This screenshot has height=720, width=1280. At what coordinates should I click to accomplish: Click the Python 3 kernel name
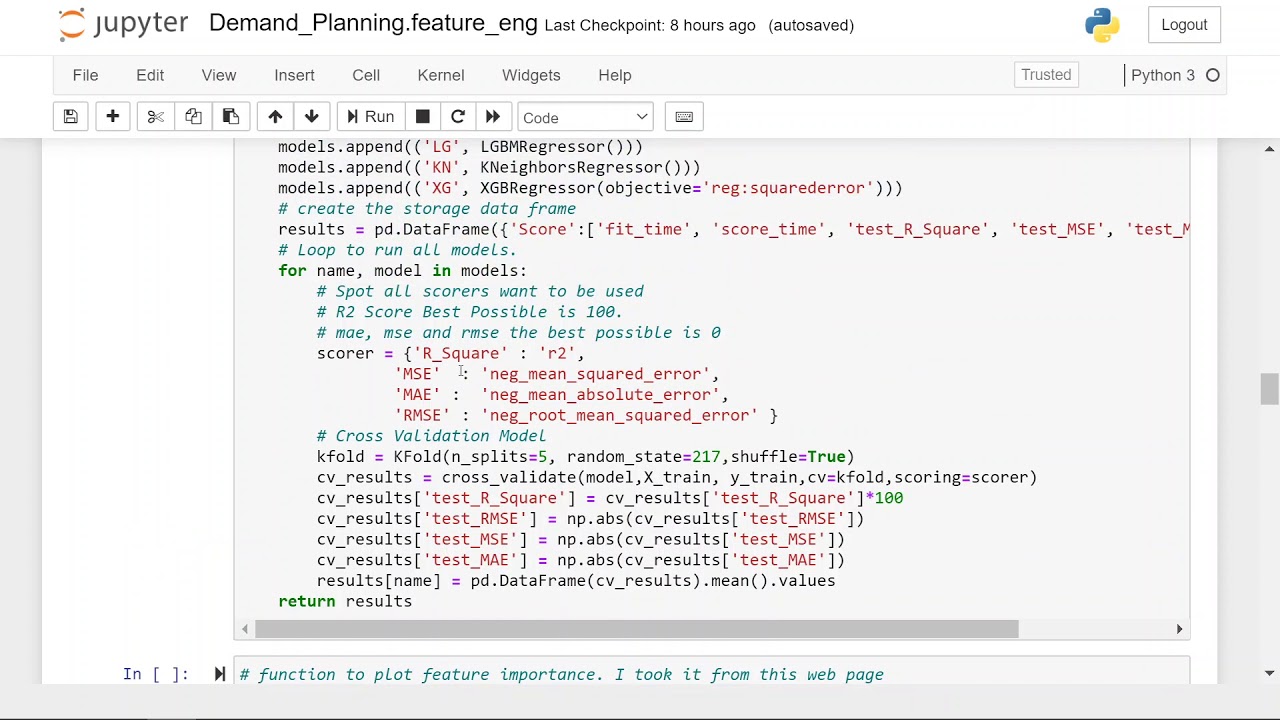(x=1162, y=75)
